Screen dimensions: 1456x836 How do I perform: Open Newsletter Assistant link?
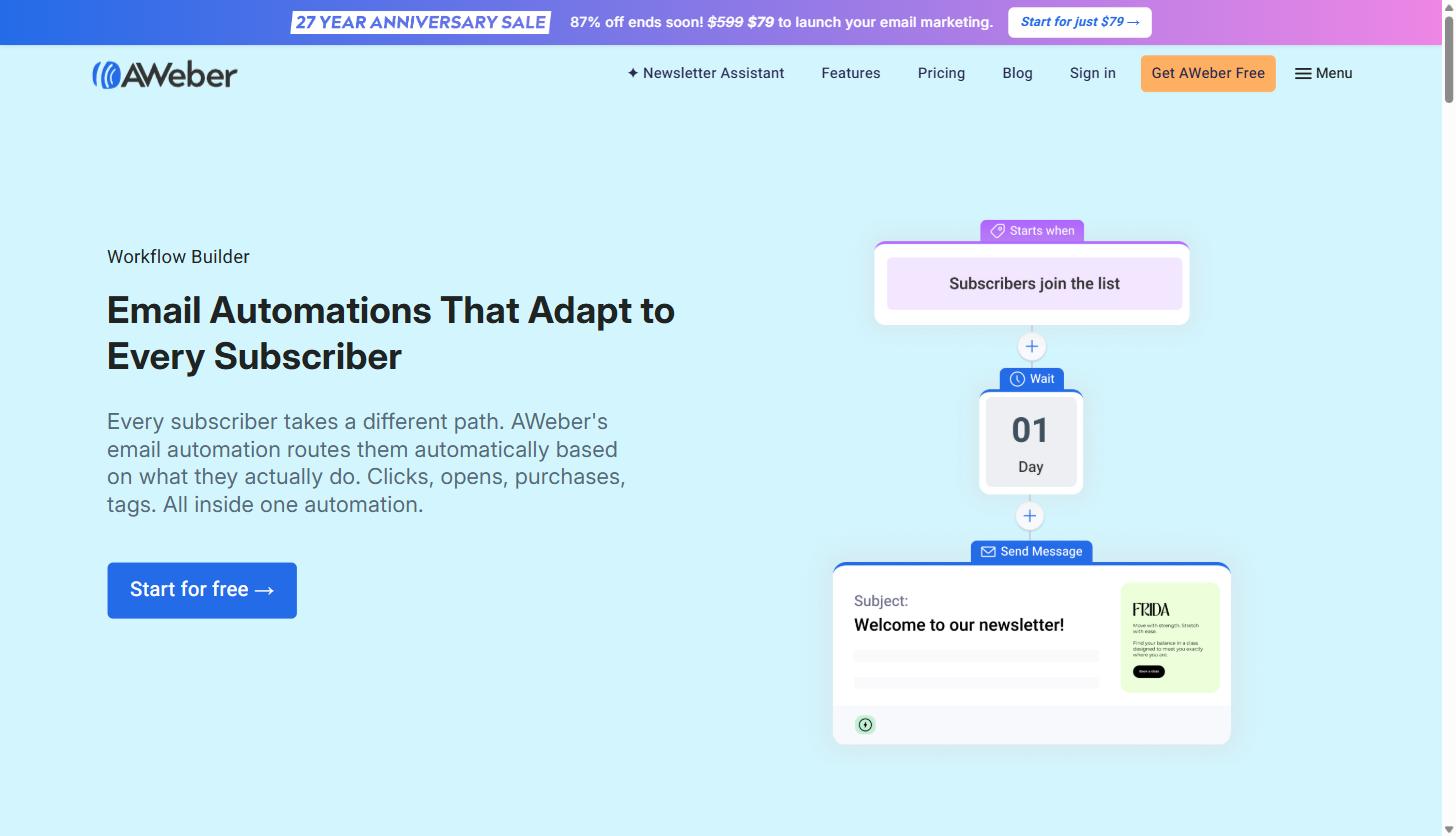(706, 73)
